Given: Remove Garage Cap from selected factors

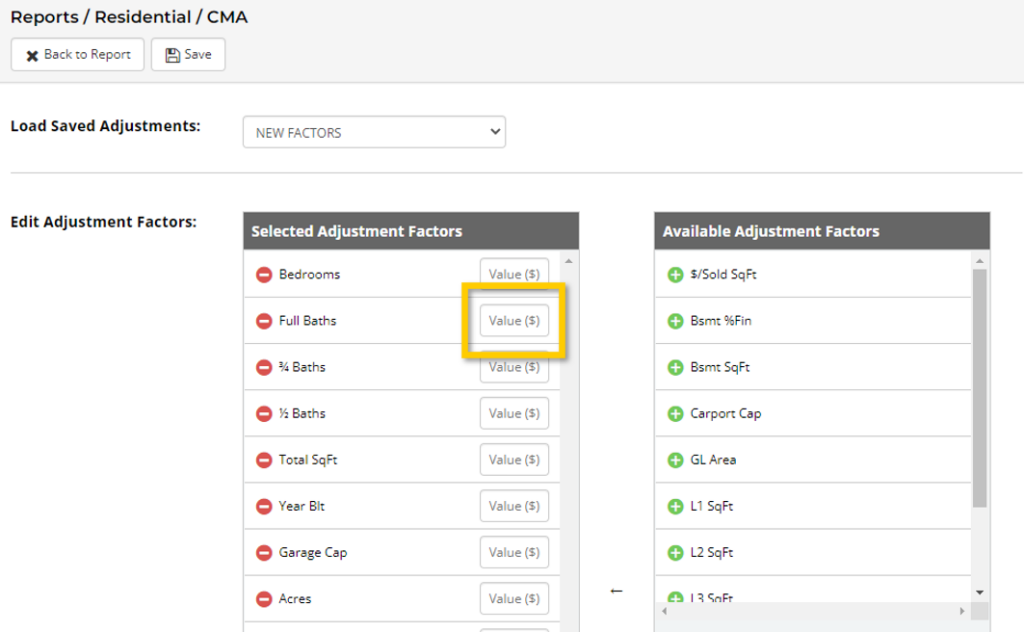Looking at the screenshot, I should pos(264,553).
